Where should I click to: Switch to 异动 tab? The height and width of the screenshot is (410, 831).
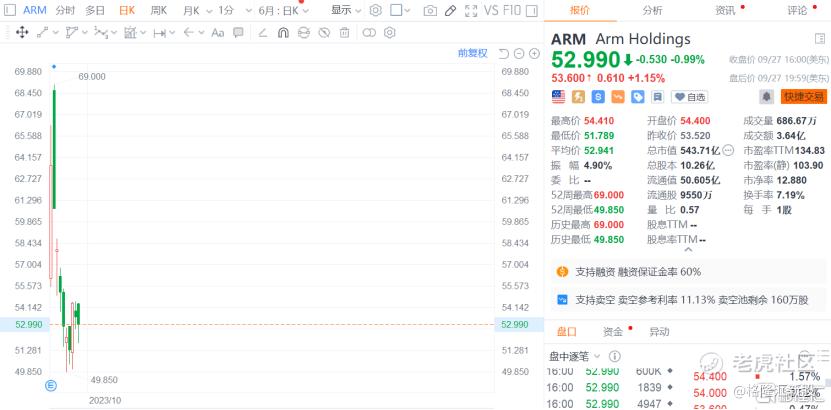click(x=659, y=332)
